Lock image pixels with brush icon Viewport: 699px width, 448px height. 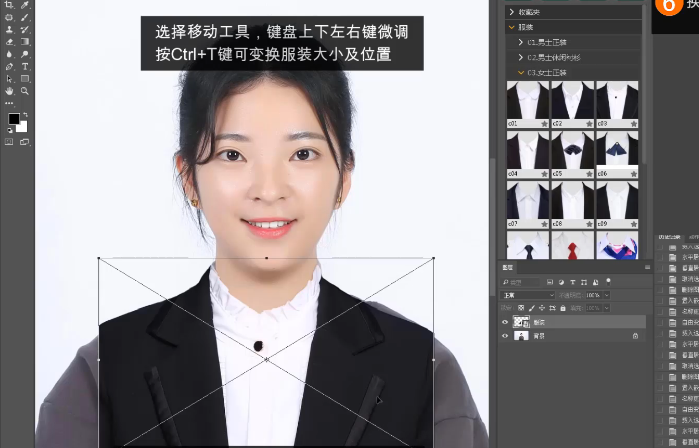pyautogui.click(x=531, y=308)
